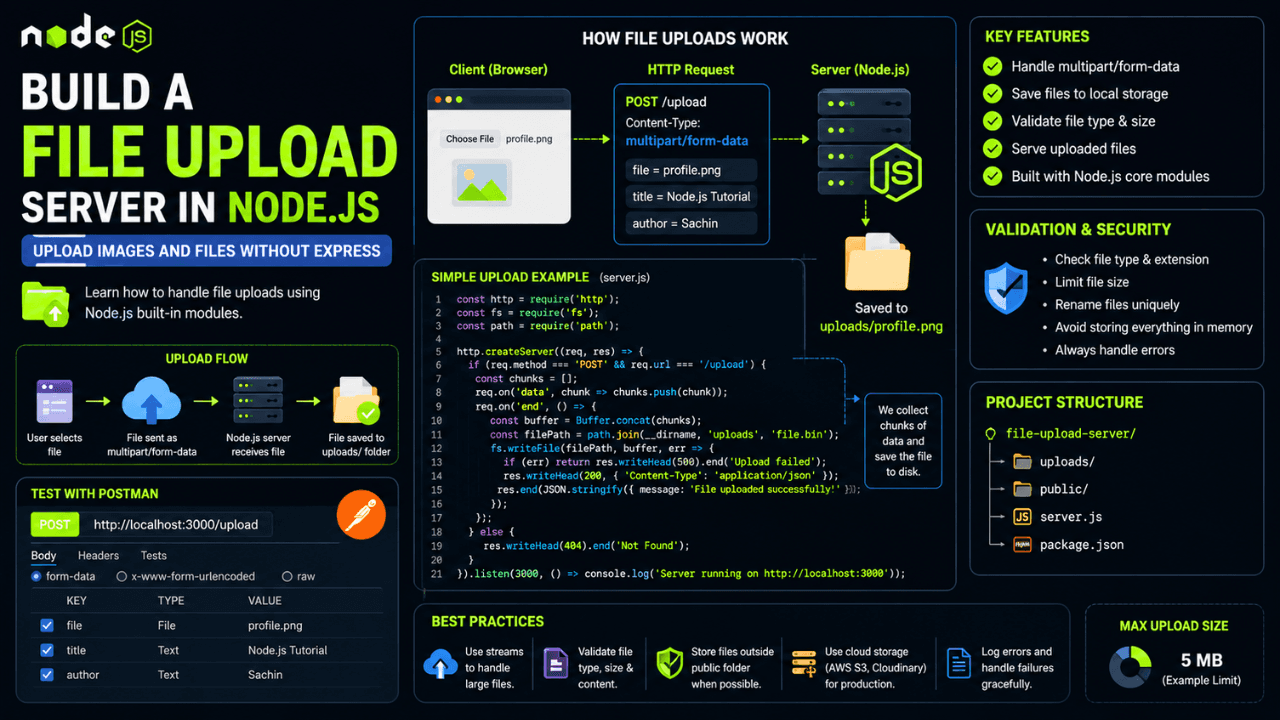Click the lightbulb icon beside file-upload-server/
The width and height of the screenshot is (1280, 720).
[x=991, y=434]
